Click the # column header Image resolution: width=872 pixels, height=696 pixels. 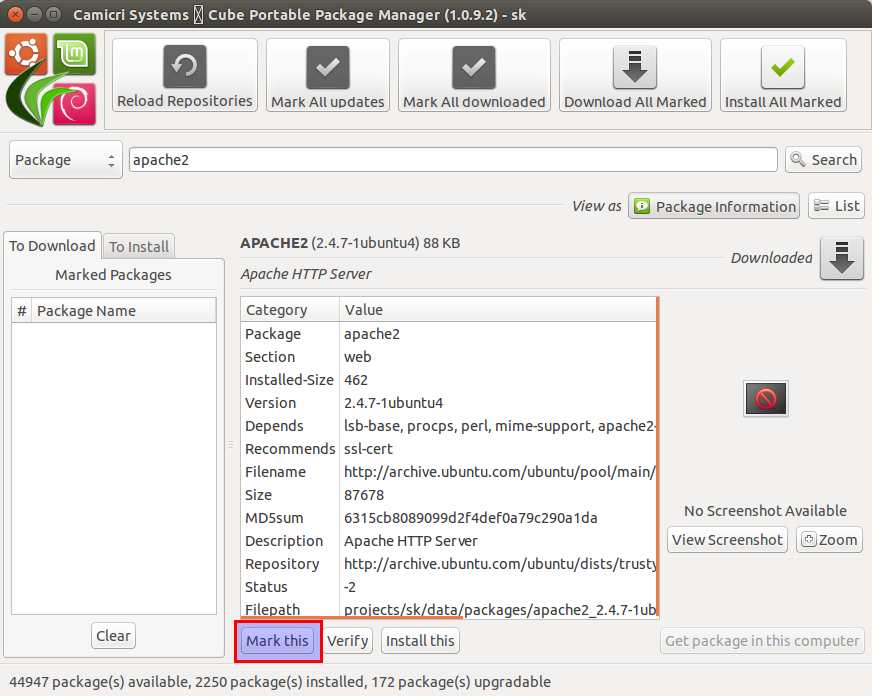click(x=22, y=311)
